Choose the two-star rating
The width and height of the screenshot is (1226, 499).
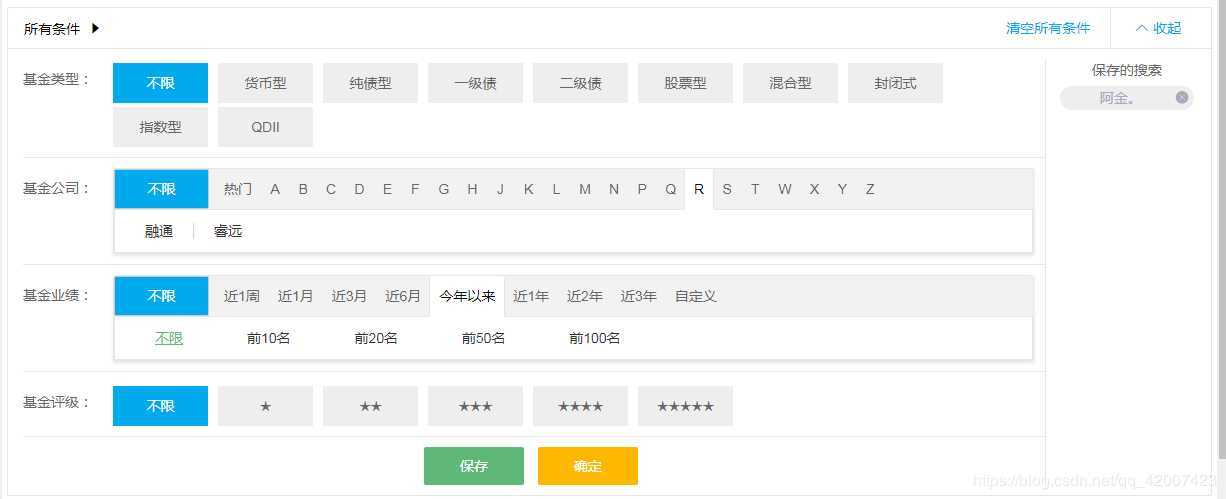(x=370, y=406)
